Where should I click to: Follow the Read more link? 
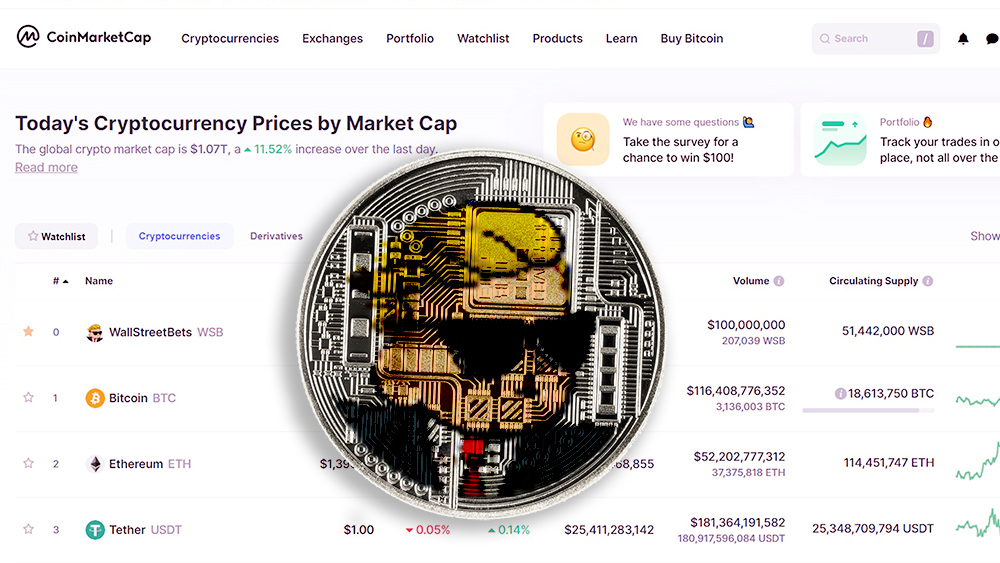click(47, 167)
